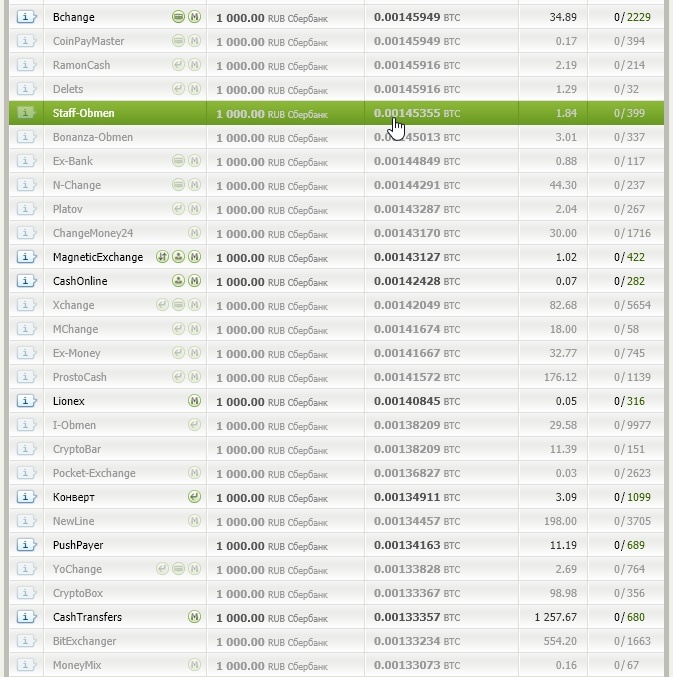Click person badge icon on CashOnline row
673x677 pixels.
point(178,281)
